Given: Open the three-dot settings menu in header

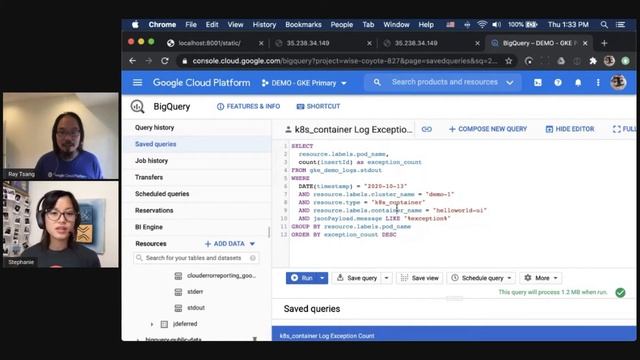Looking at the screenshot, I should (598, 82).
